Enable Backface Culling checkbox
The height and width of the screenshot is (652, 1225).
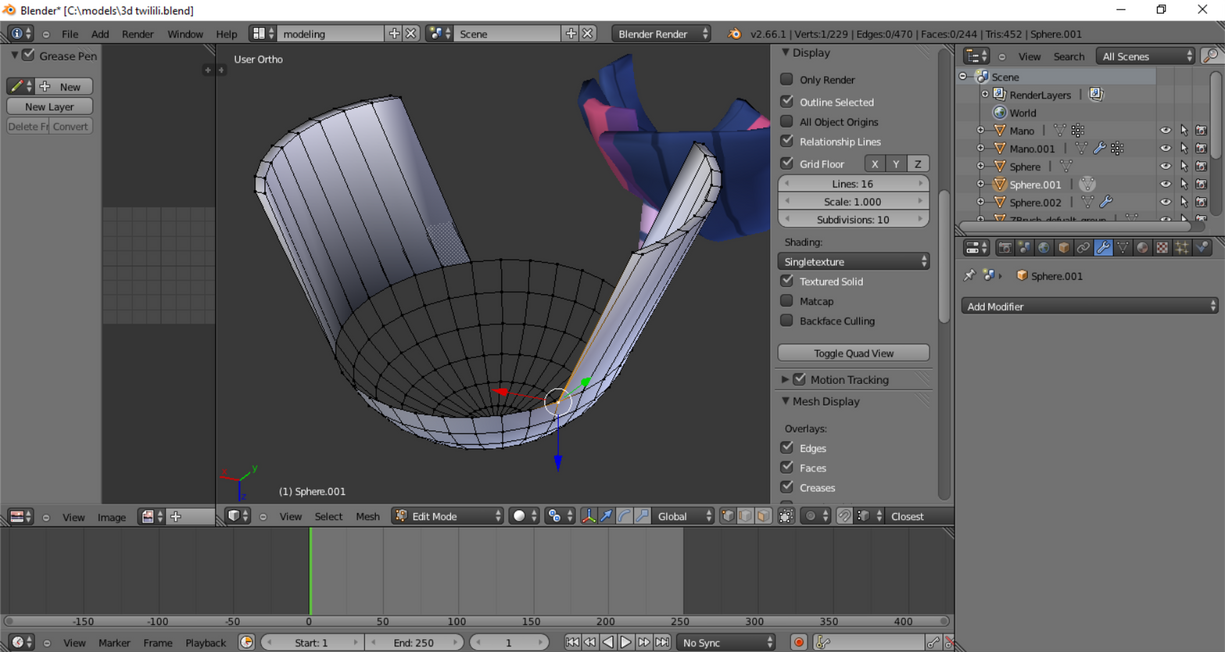787,320
